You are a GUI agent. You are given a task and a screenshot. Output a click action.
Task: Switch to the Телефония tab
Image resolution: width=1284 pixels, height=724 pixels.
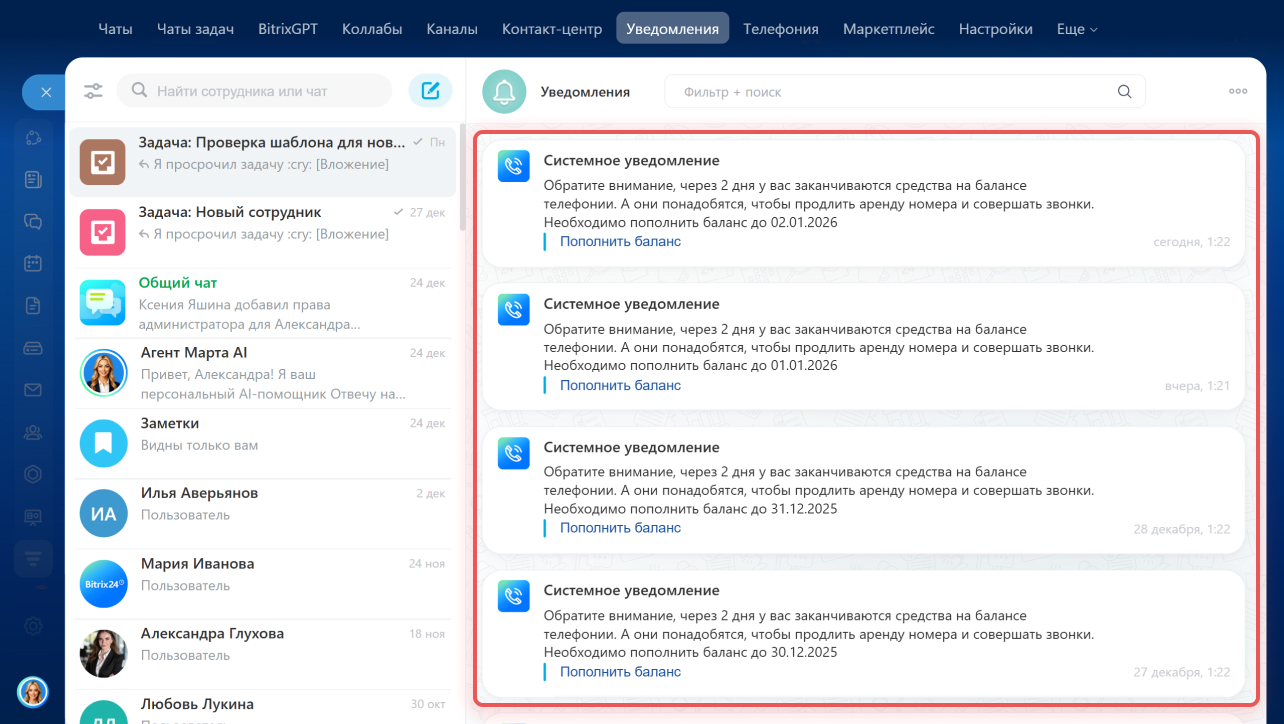click(780, 29)
